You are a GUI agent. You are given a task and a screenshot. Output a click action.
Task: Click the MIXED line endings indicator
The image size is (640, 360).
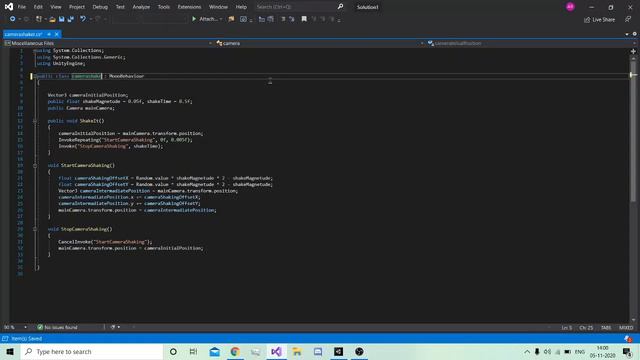pyautogui.click(x=626, y=328)
